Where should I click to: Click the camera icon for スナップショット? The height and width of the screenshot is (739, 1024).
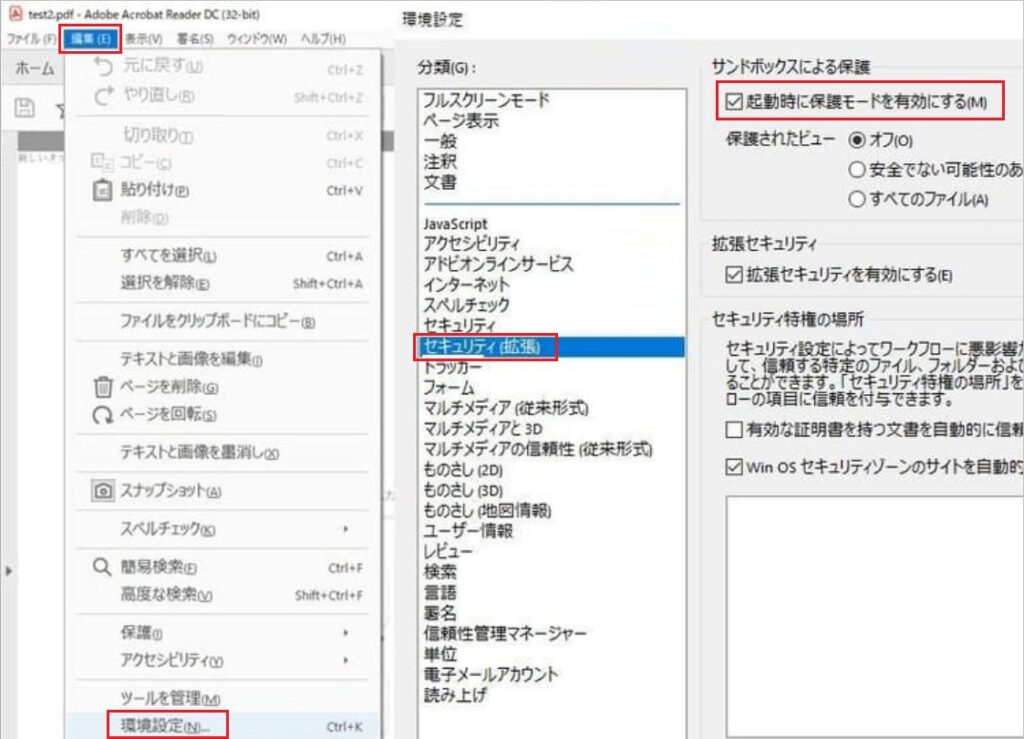coord(103,491)
